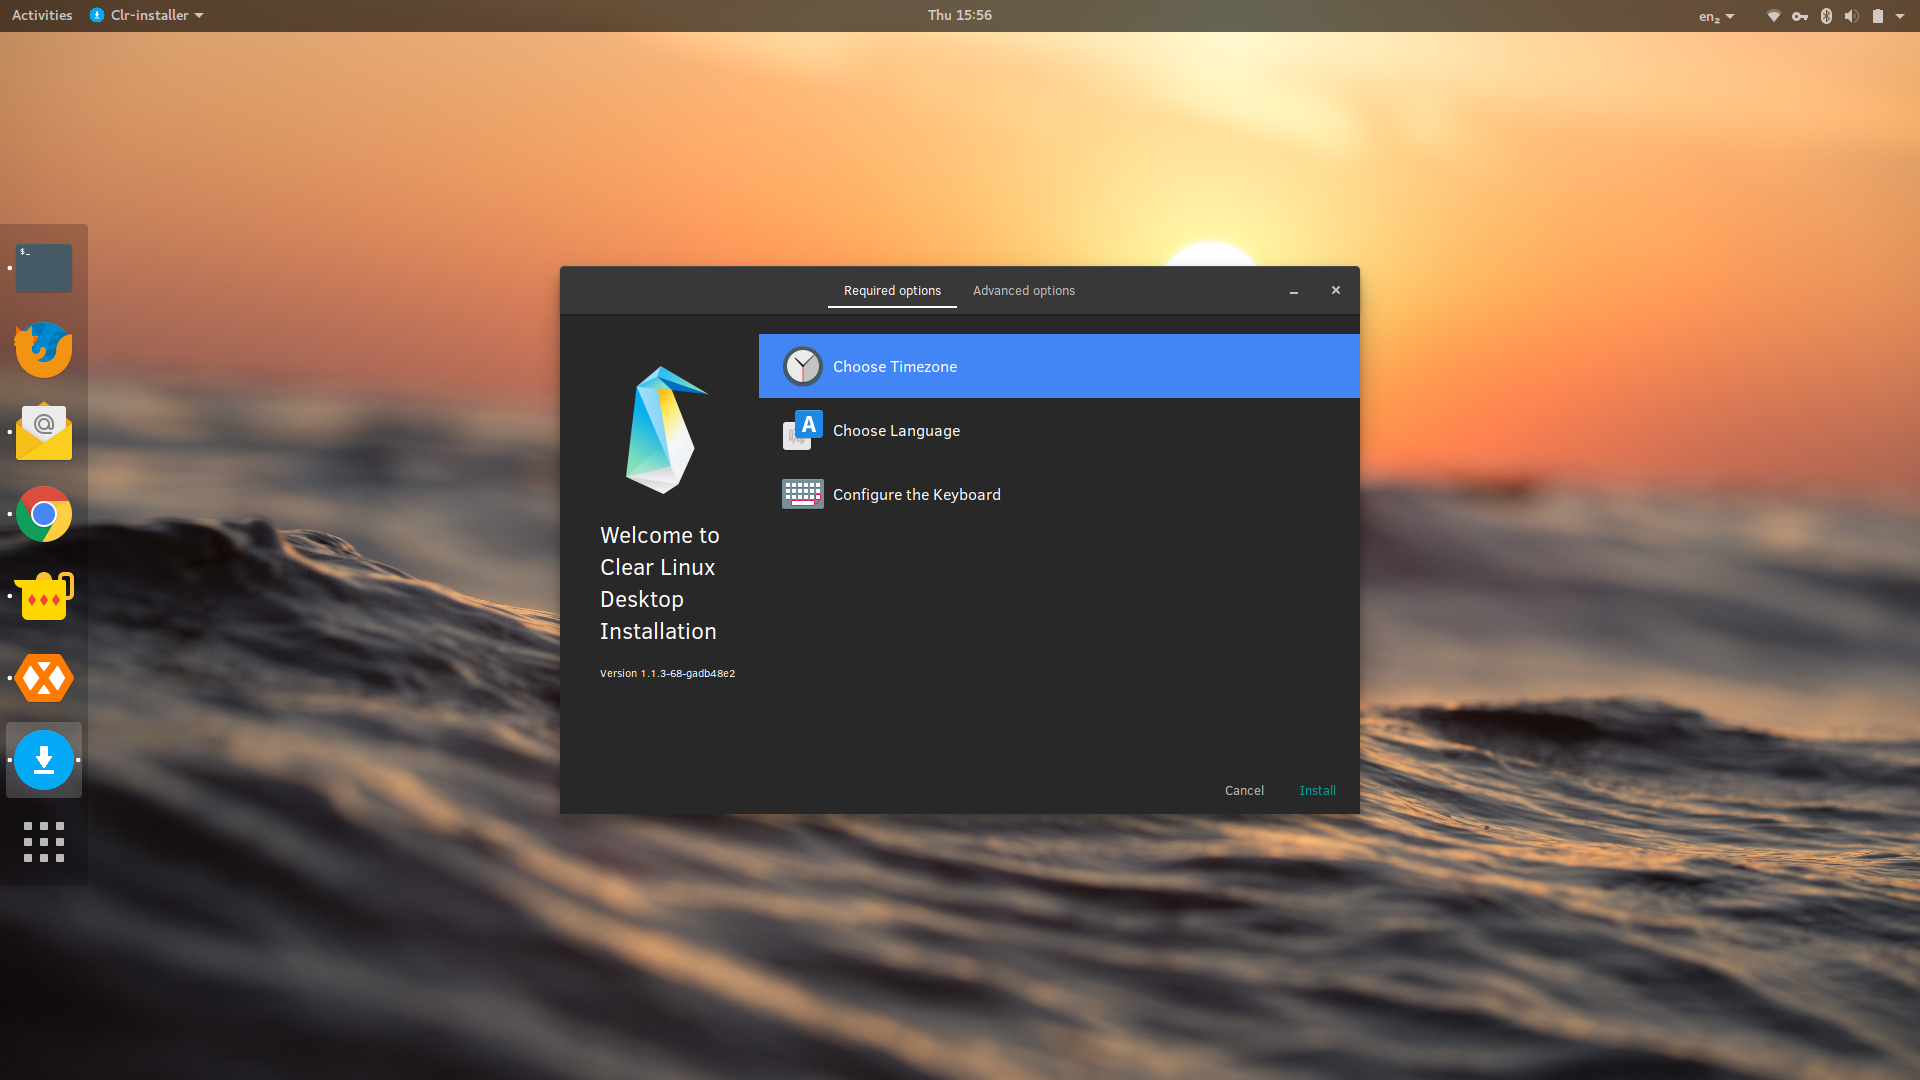
Task: Select Configure the Keyboard row
Action: [x=1059, y=494]
